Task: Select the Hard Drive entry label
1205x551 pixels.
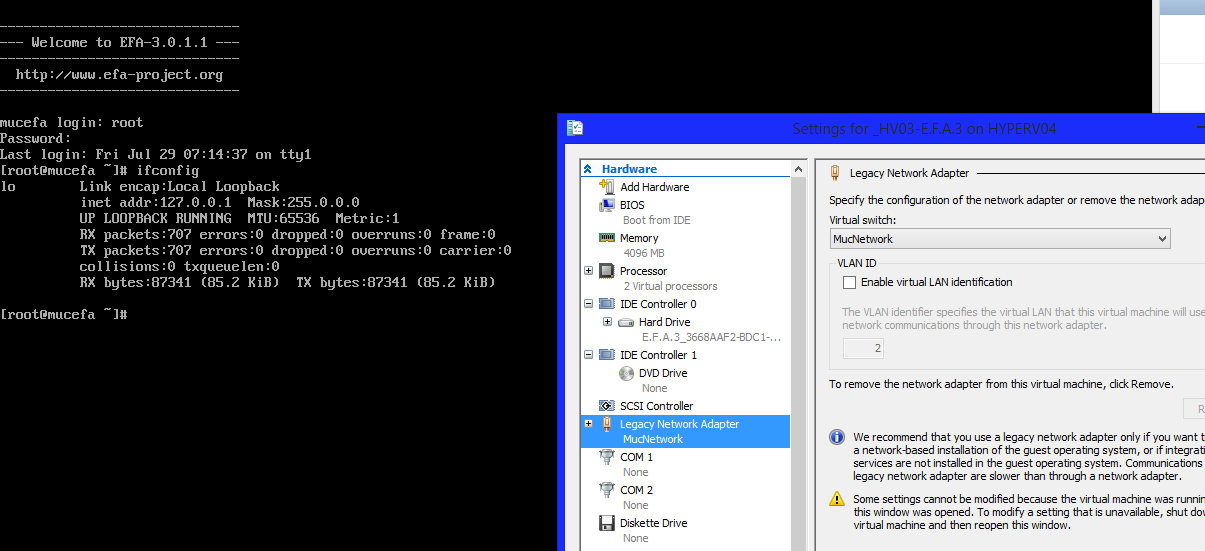Action: [664, 322]
